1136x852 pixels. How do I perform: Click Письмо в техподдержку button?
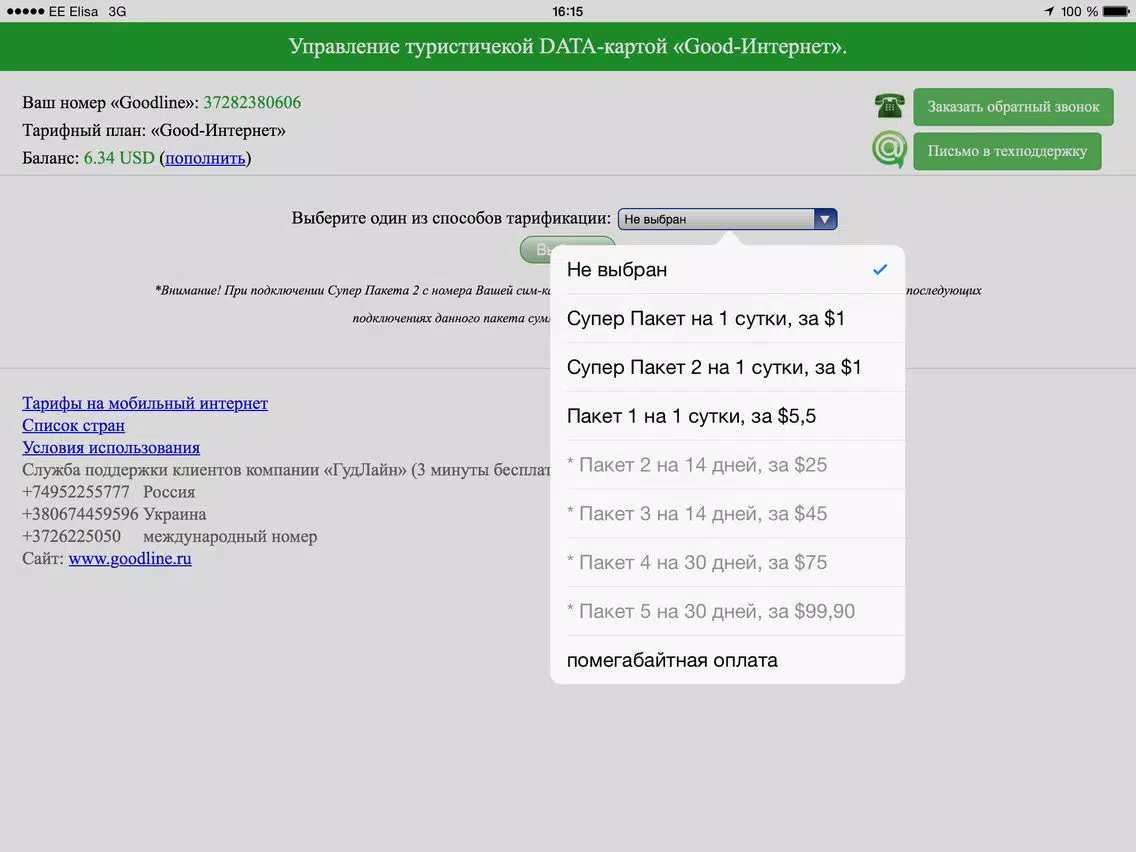[x=1007, y=151]
